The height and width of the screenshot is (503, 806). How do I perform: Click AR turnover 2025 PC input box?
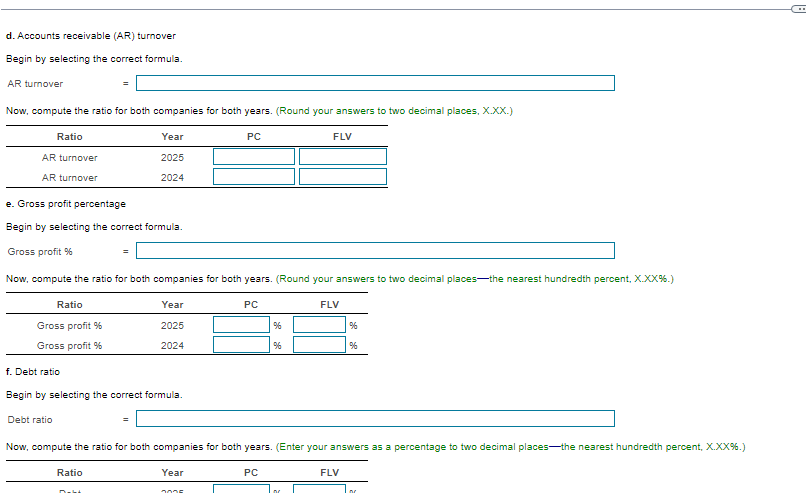click(254, 157)
